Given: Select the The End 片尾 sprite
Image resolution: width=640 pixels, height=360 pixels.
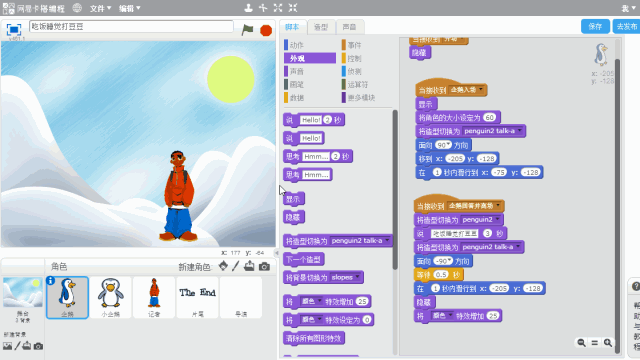Looking at the screenshot, I should pyautogui.click(x=198, y=297).
